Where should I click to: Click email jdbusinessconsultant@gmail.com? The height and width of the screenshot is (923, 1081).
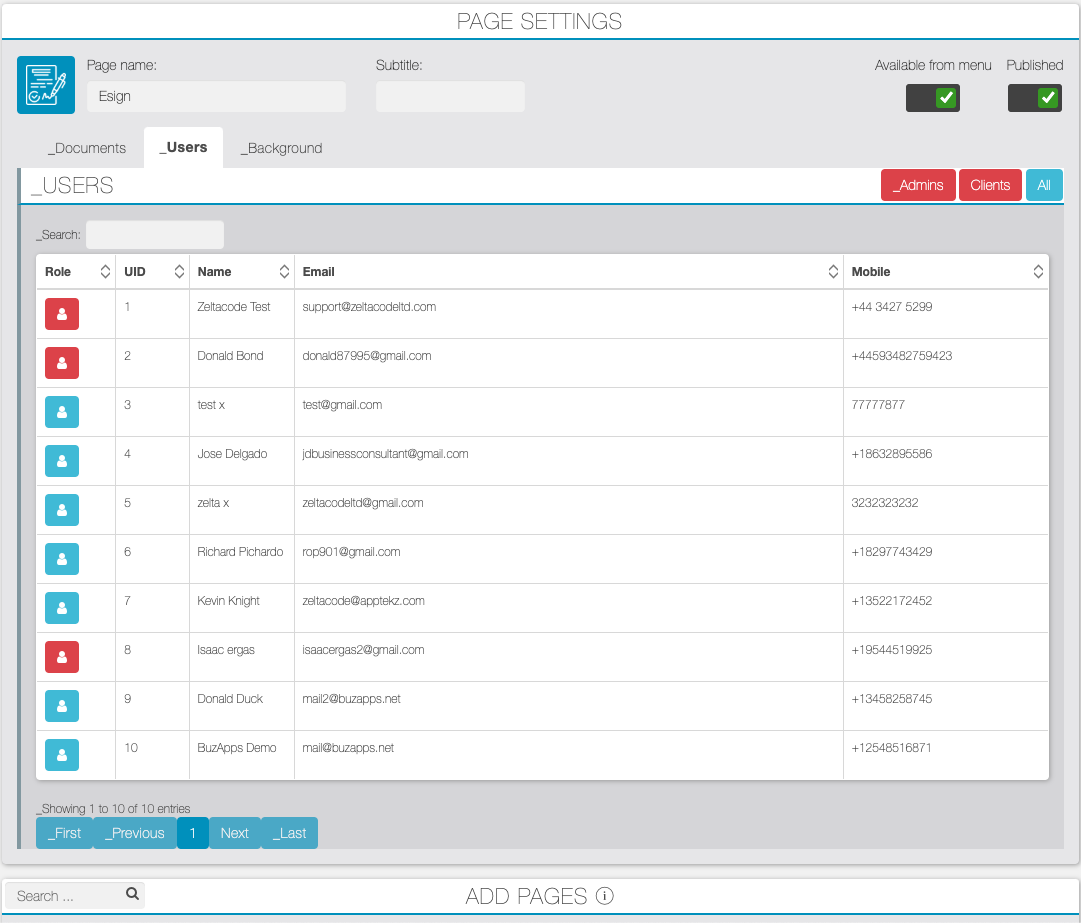point(385,454)
